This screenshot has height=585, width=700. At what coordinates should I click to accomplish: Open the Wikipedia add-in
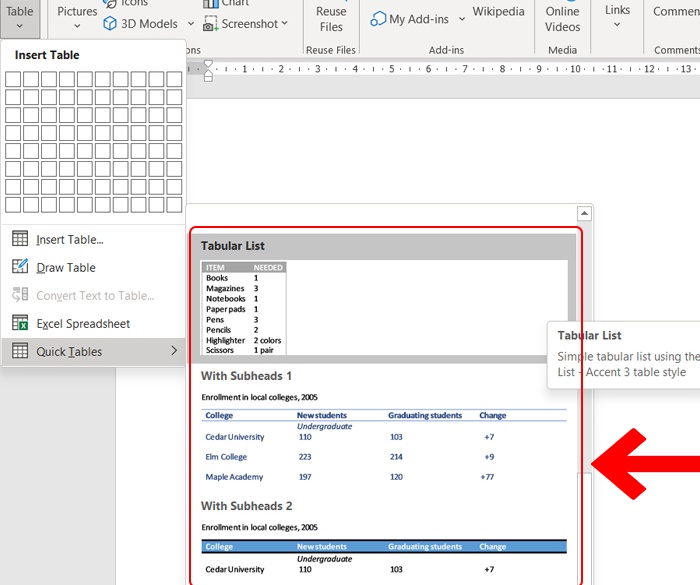(x=498, y=12)
